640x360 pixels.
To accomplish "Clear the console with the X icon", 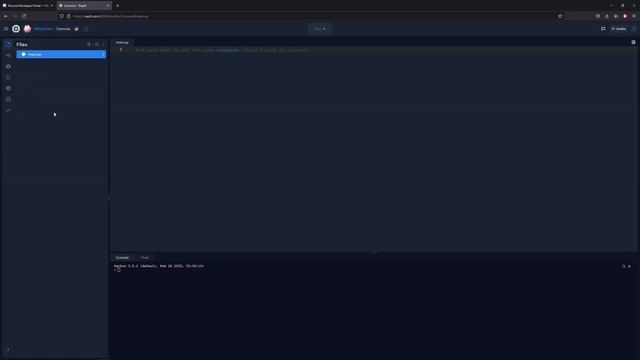I will (x=629, y=266).
